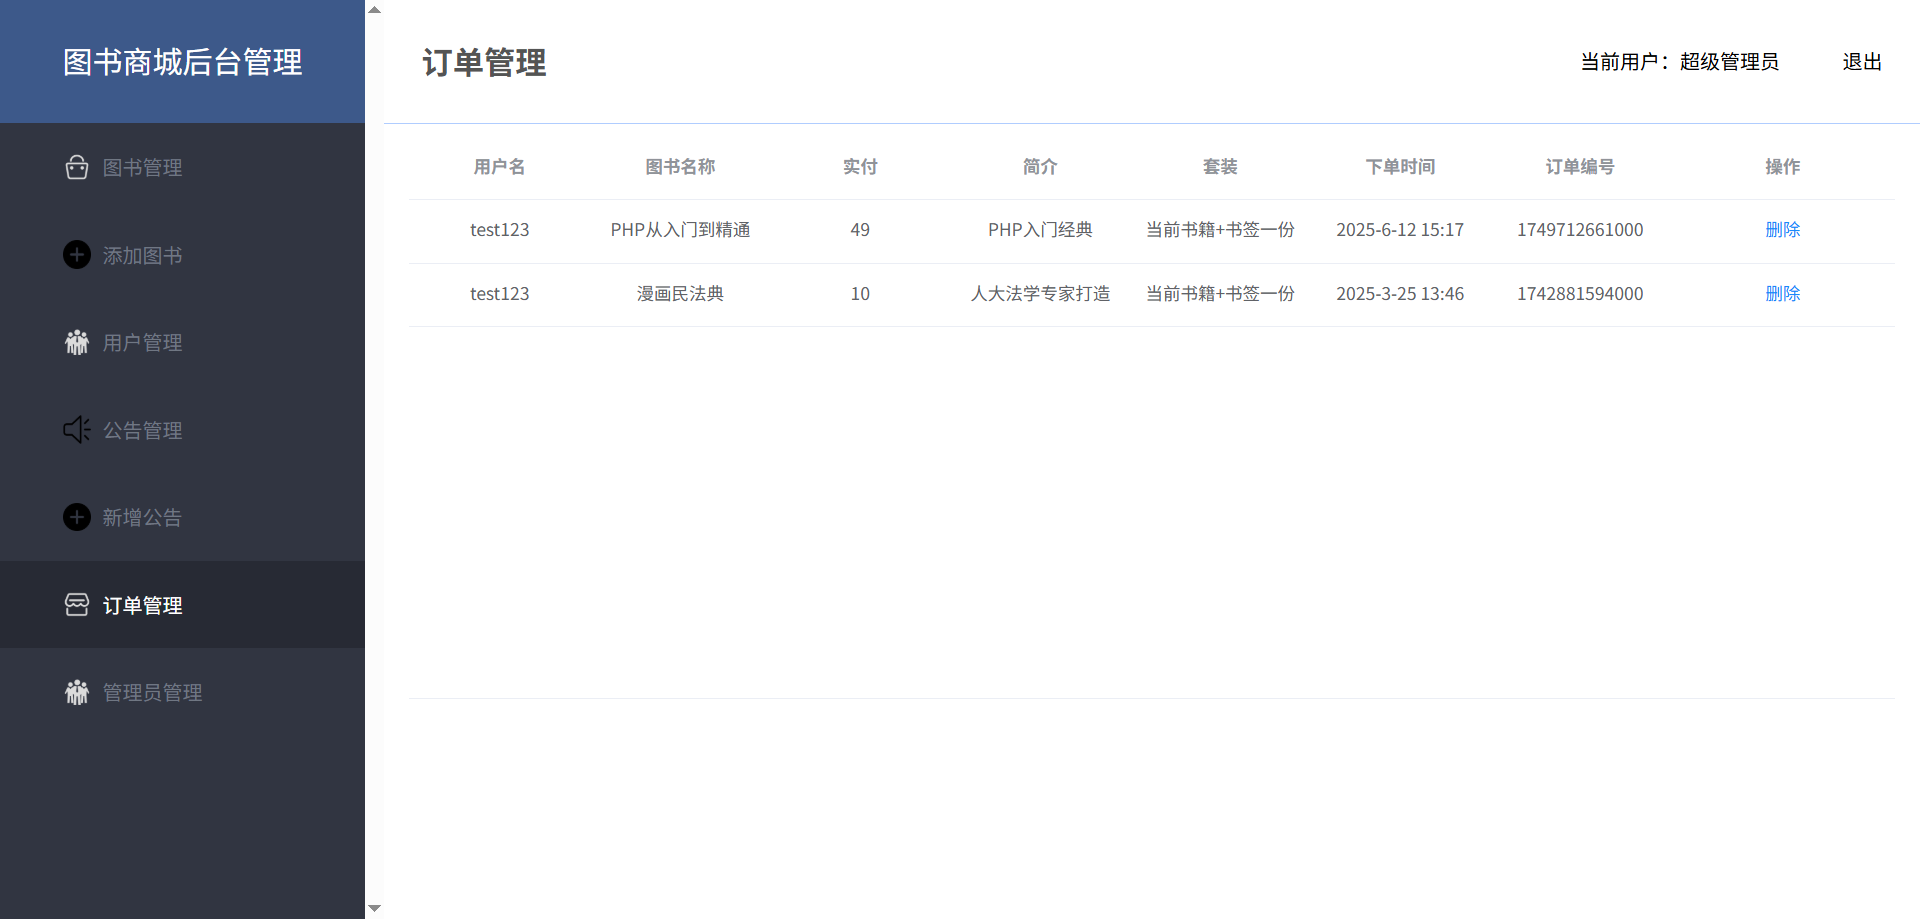This screenshot has height=919, width=1920.
Task: Click the PHP入门经典 description cell
Action: pyautogui.click(x=1040, y=230)
